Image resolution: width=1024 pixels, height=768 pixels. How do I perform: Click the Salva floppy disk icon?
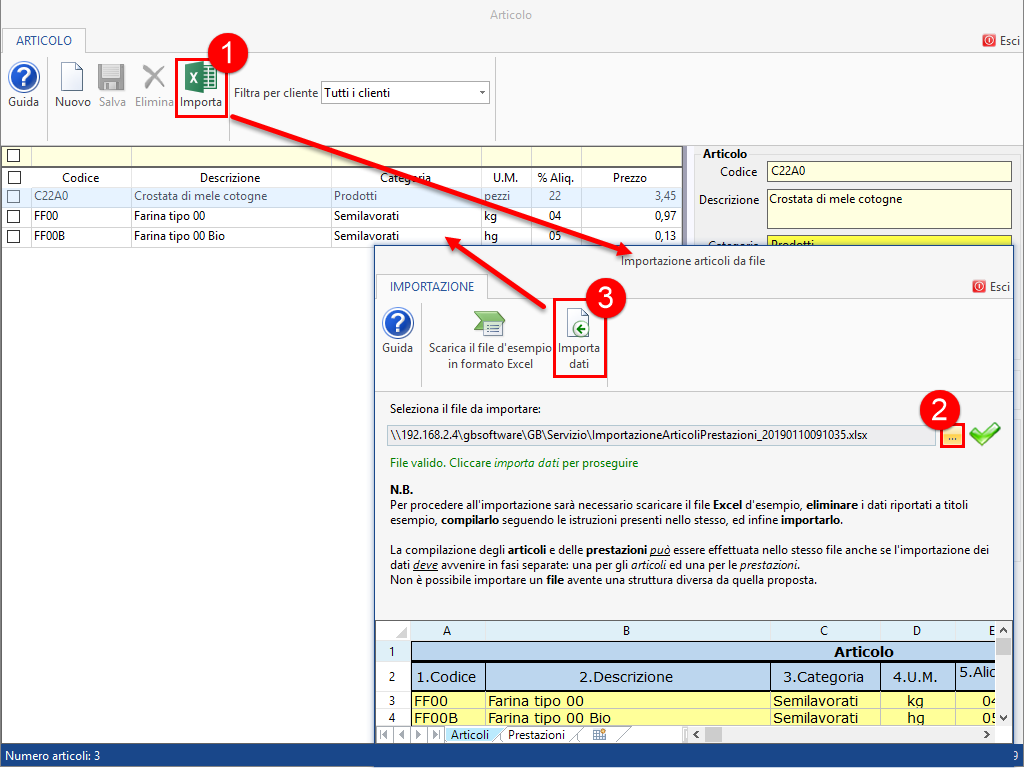point(112,78)
